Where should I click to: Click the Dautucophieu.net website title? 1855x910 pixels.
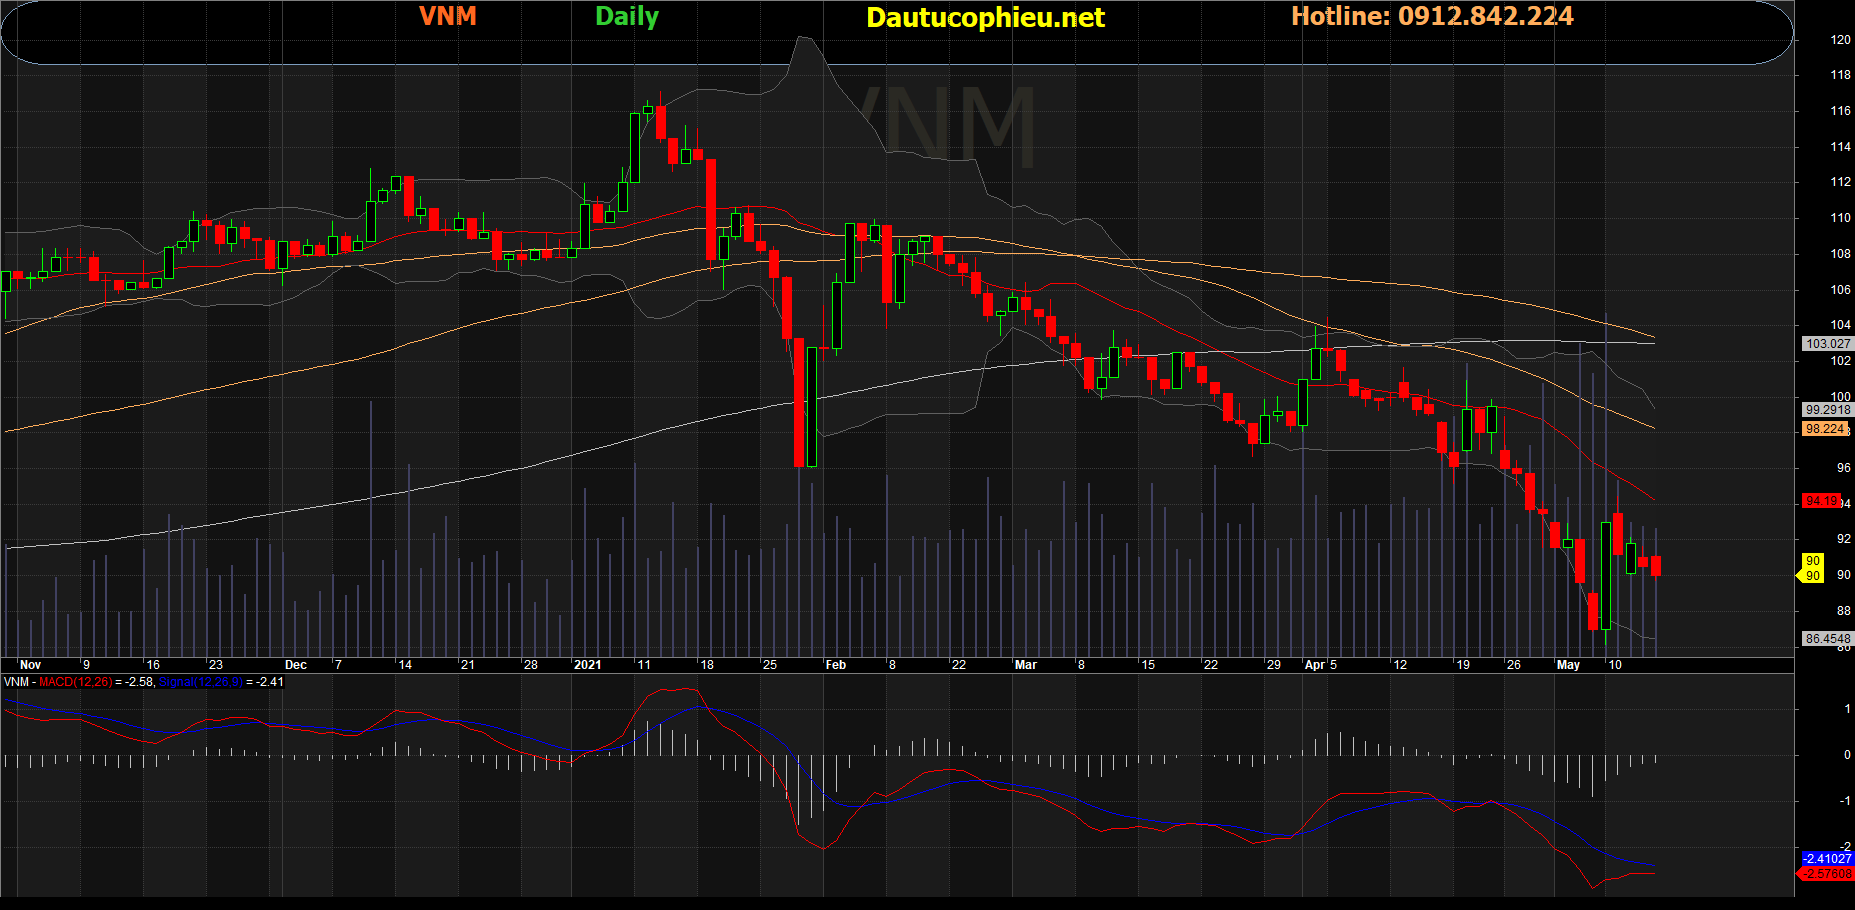(985, 18)
